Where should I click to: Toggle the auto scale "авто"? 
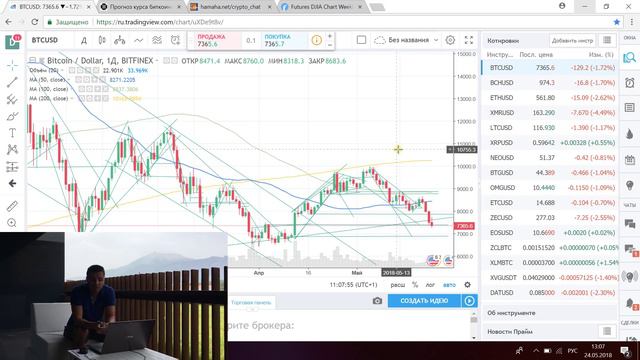(449, 284)
